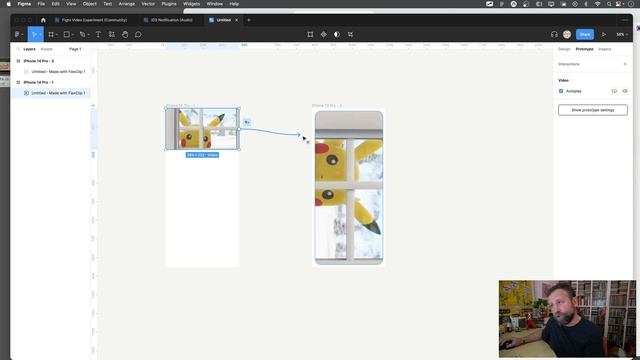
Task: Open the frame tools dropdown arrow
Action: (x=56, y=35)
